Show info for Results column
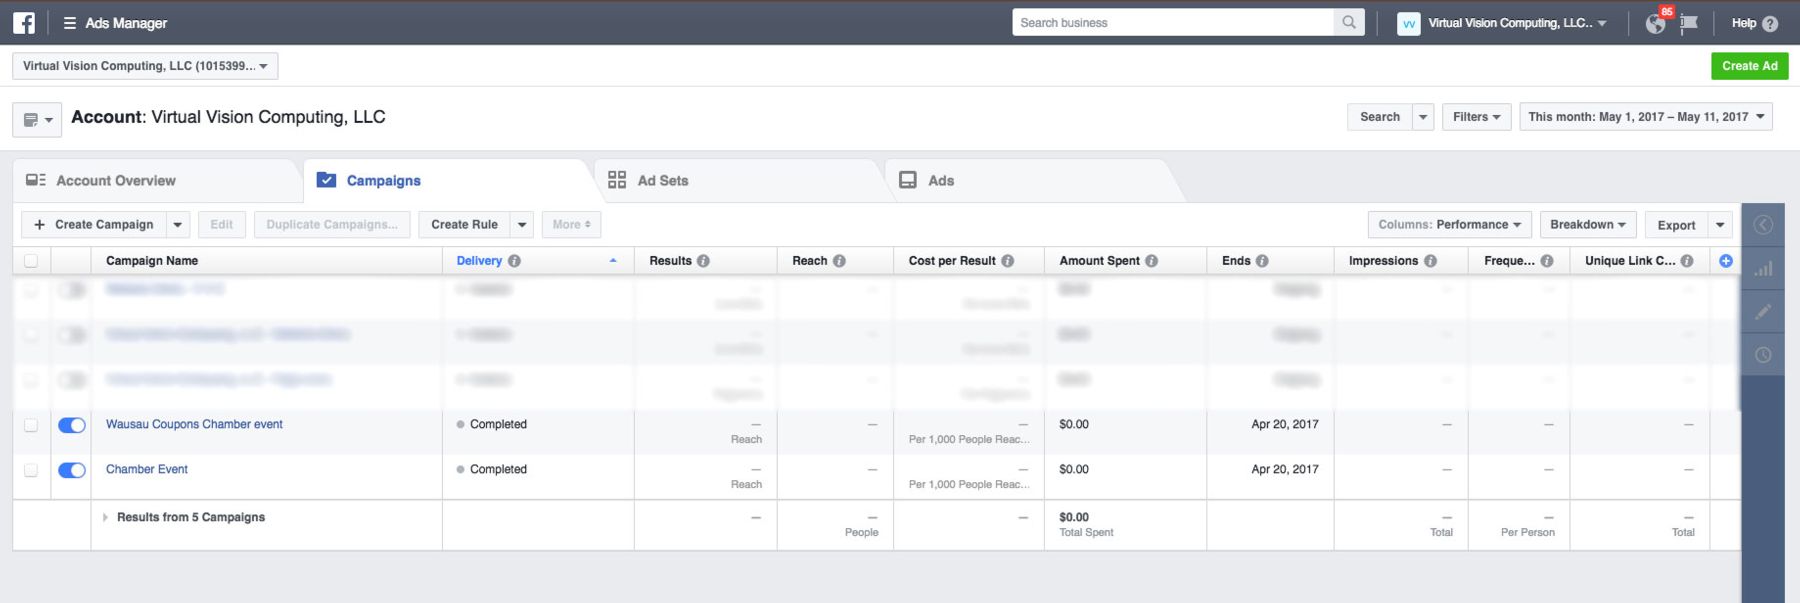The width and height of the screenshot is (1800, 603). [x=703, y=261]
